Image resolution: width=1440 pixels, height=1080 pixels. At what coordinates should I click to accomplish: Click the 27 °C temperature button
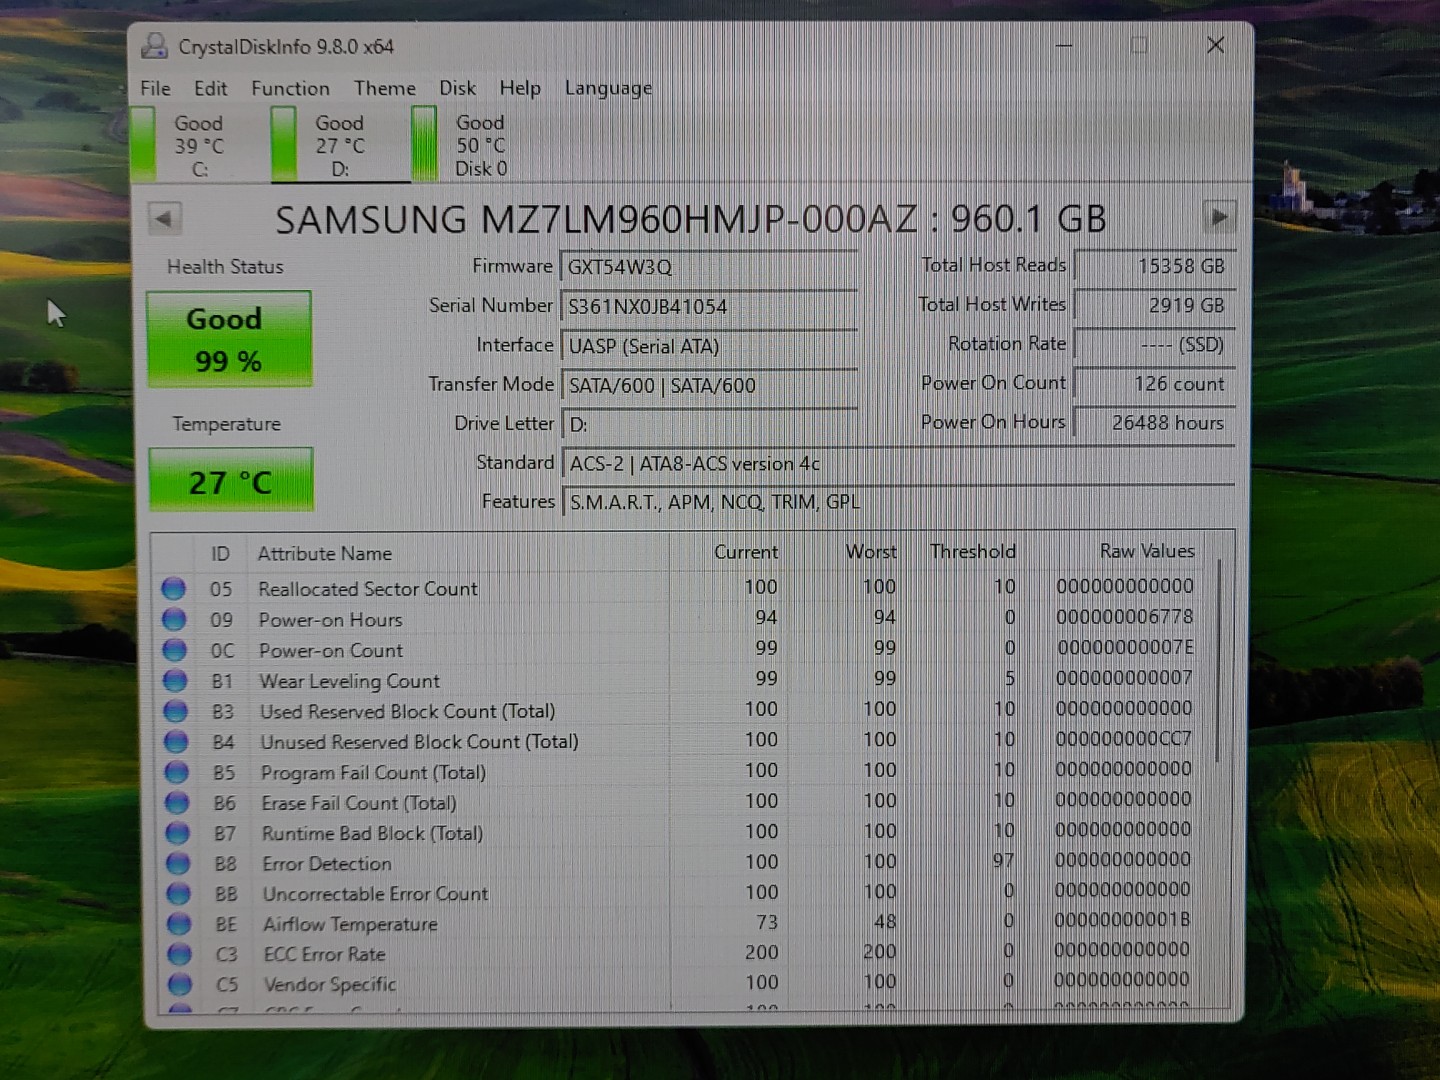pyautogui.click(x=230, y=480)
